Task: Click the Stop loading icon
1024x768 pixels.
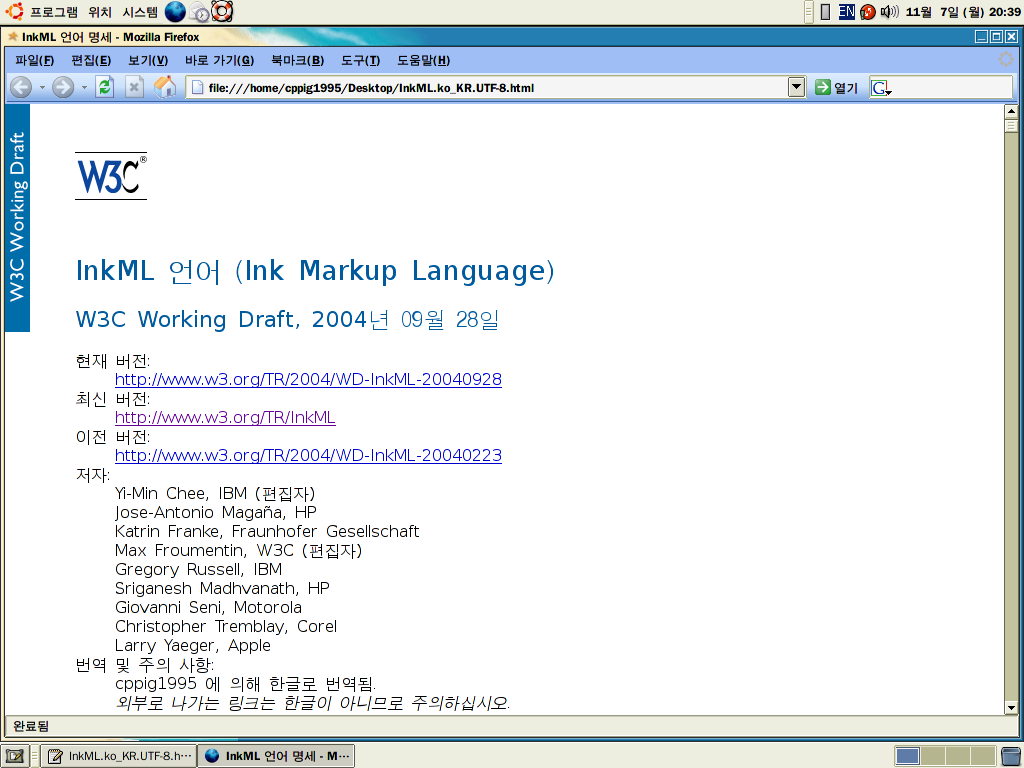Action: 135,87
